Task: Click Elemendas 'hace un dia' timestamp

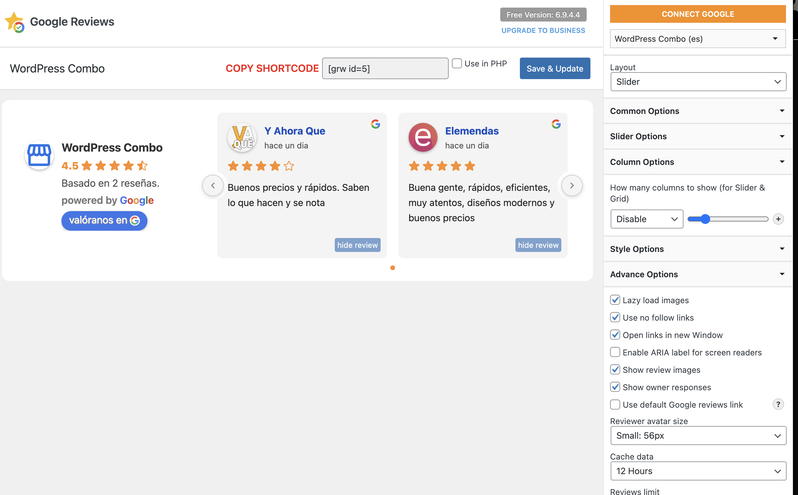Action: click(x=467, y=145)
